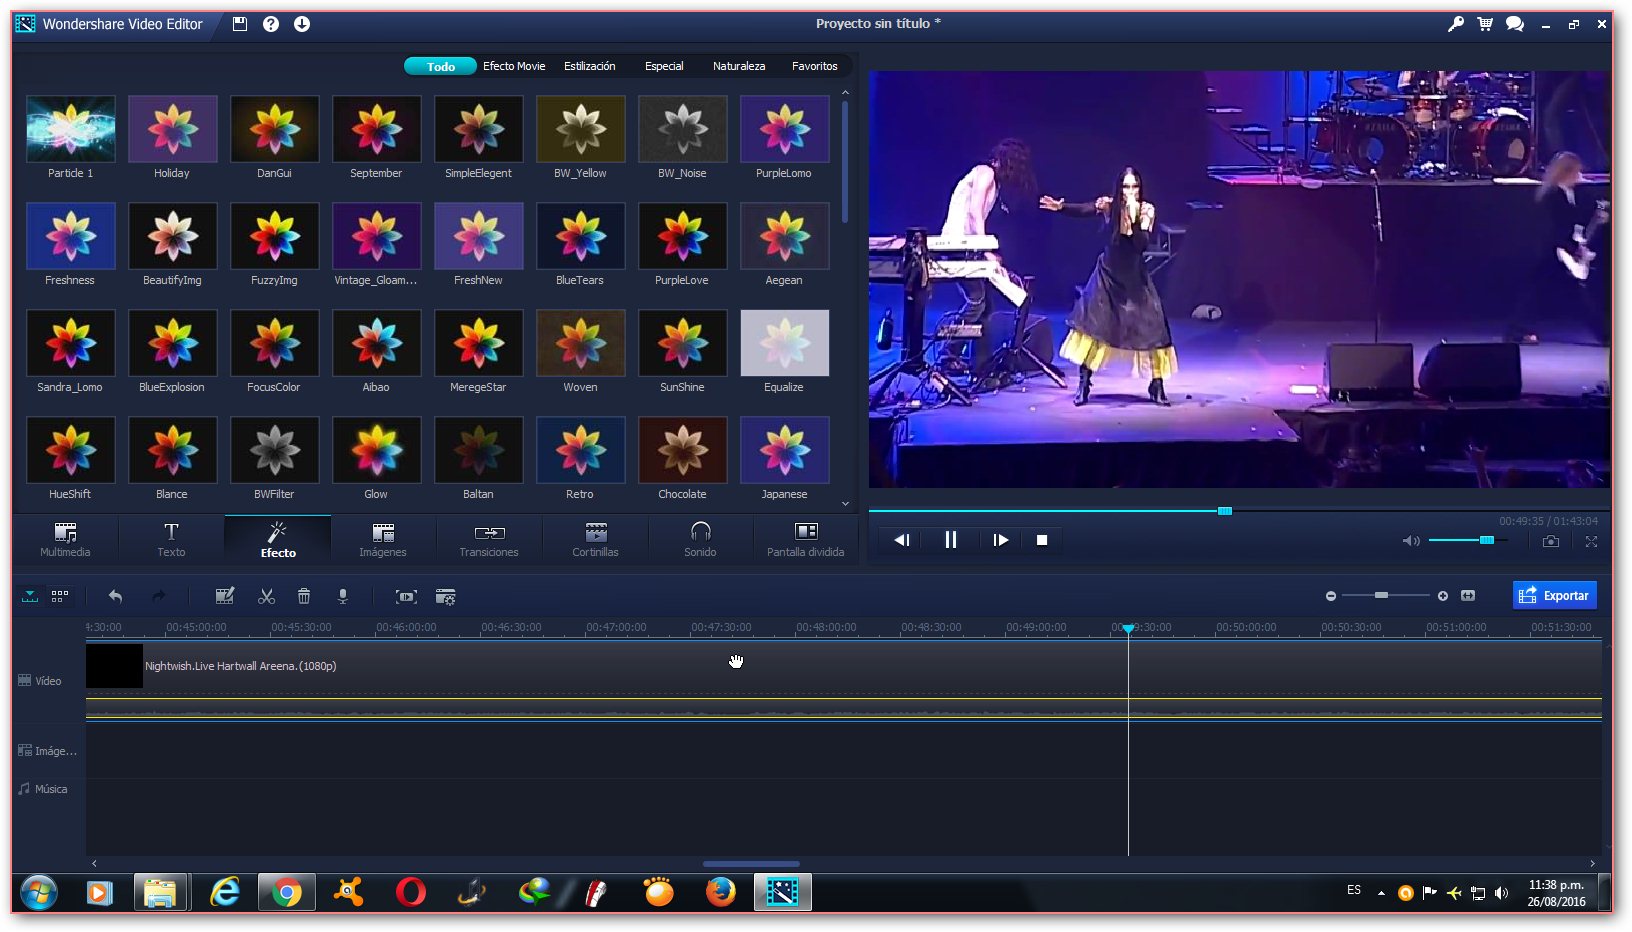
Task: Pause the video preview
Action: tap(951, 540)
